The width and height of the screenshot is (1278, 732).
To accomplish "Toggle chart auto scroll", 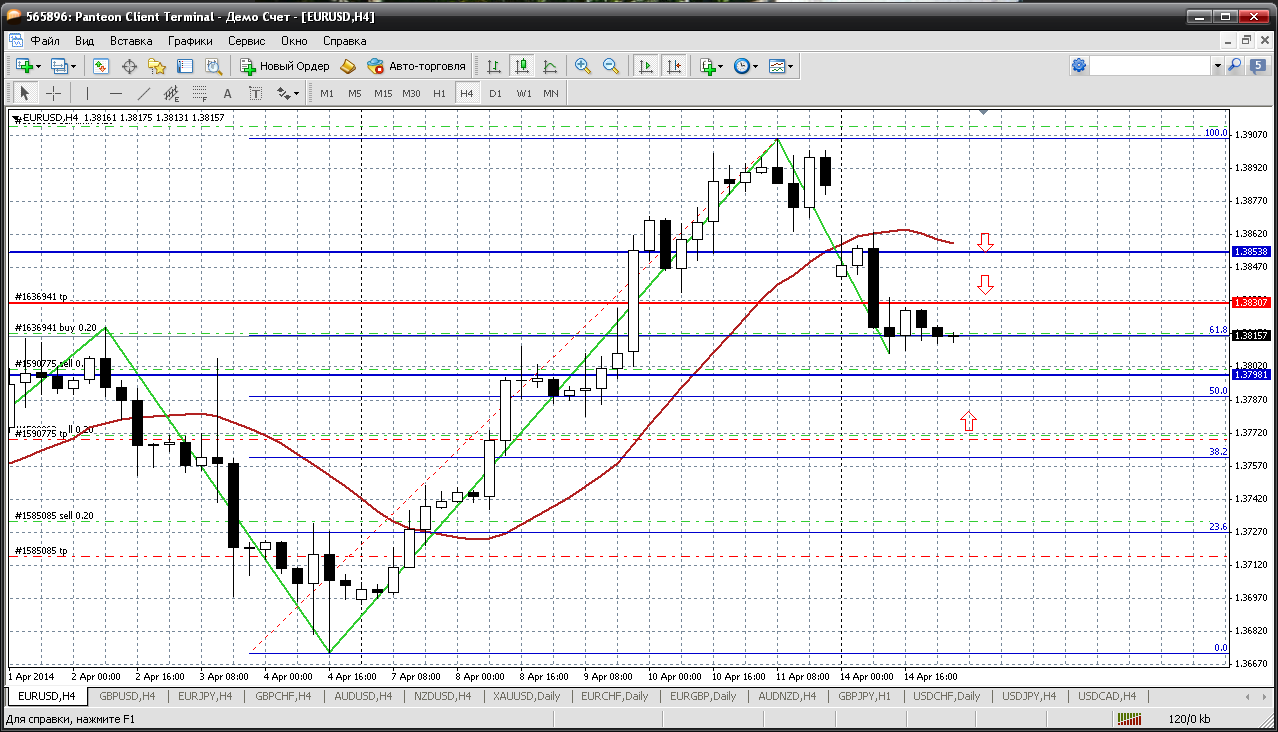I will point(646,66).
